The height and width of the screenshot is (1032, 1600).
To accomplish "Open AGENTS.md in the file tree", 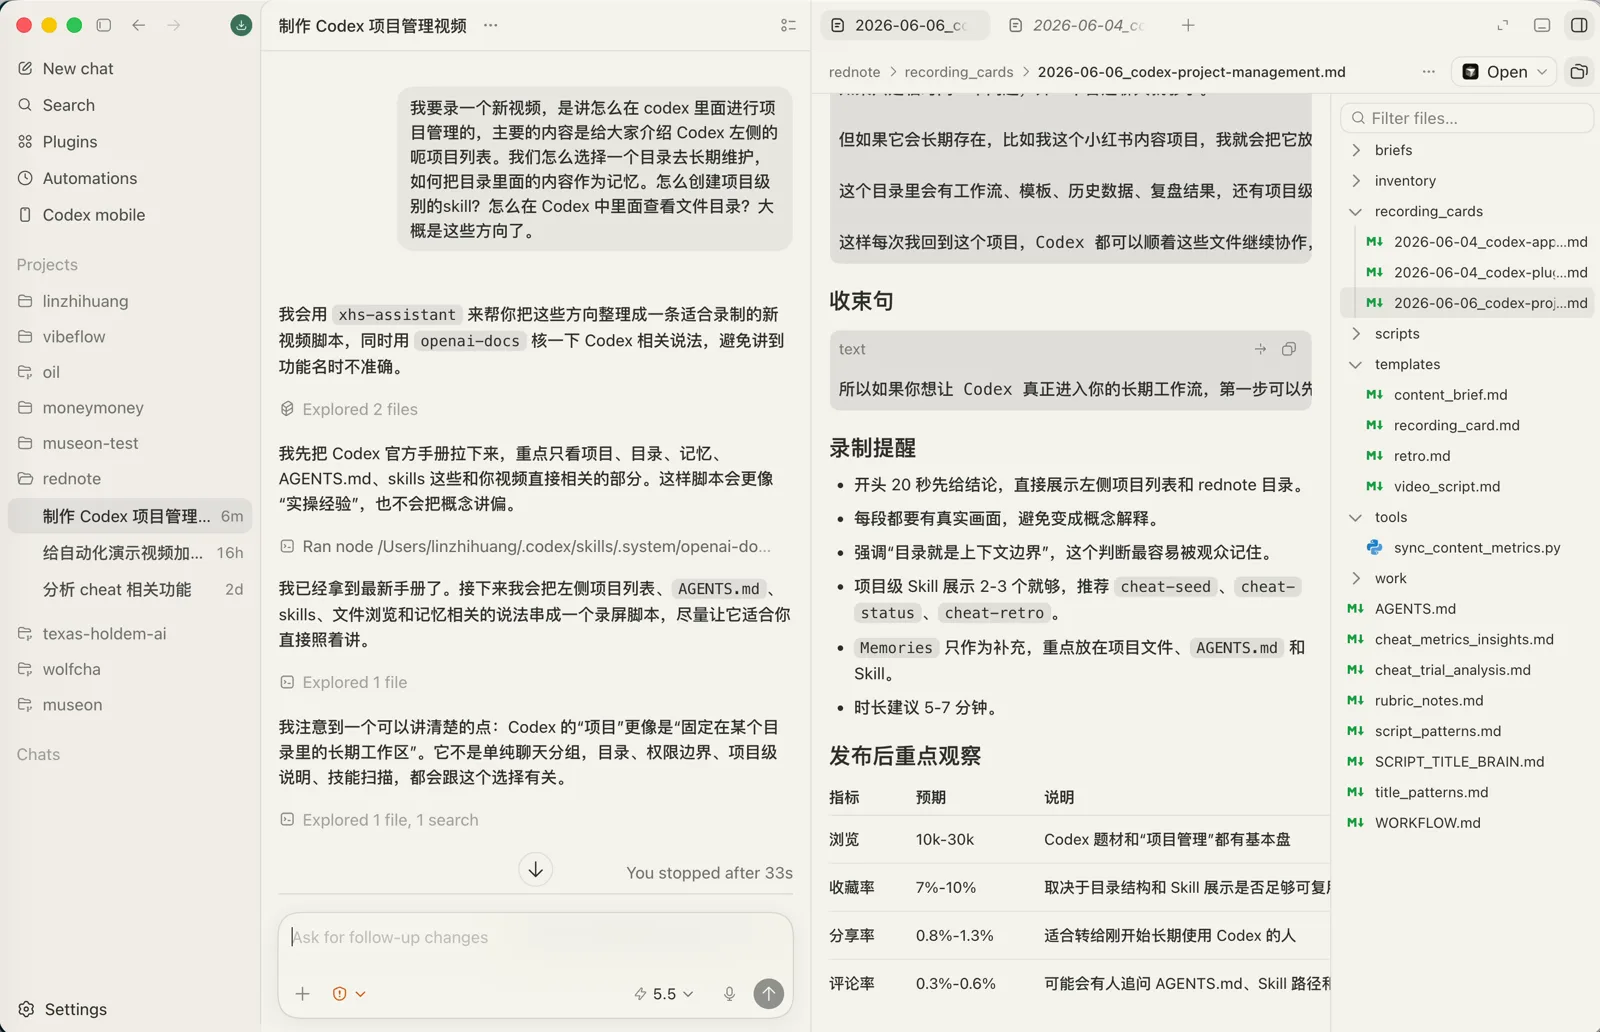I will 1466,609.
